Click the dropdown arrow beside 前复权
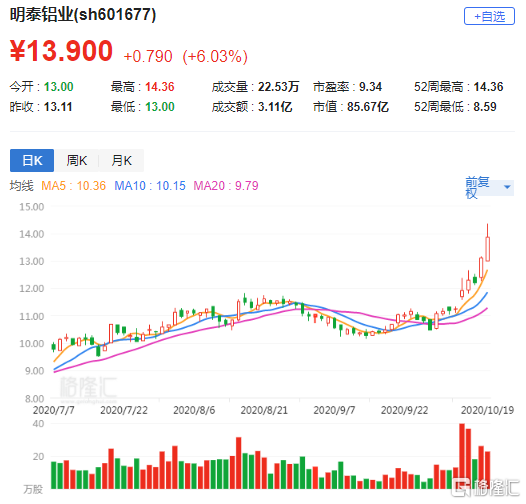526x504 pixels. (x=507, y=187)
